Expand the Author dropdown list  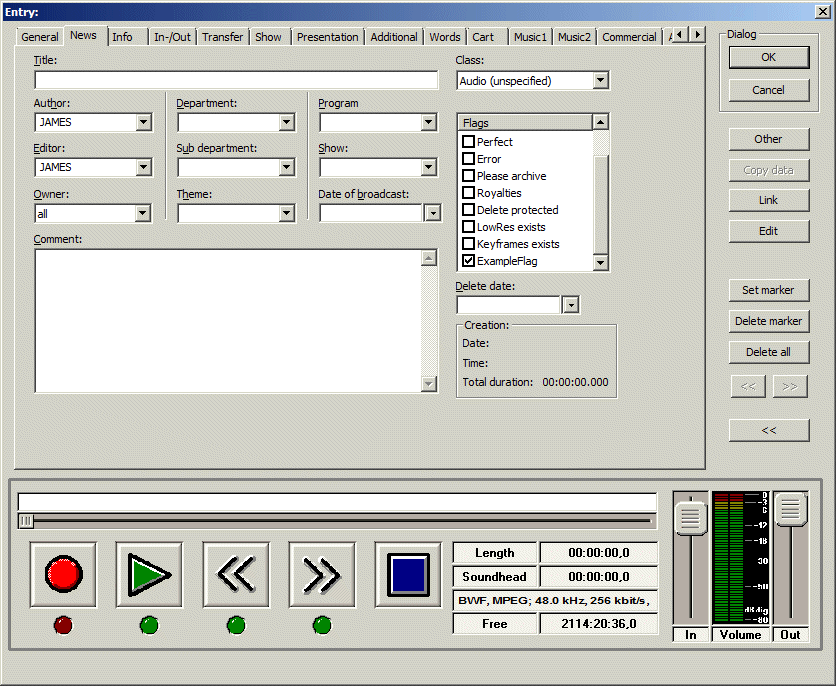tap(143, 122)
